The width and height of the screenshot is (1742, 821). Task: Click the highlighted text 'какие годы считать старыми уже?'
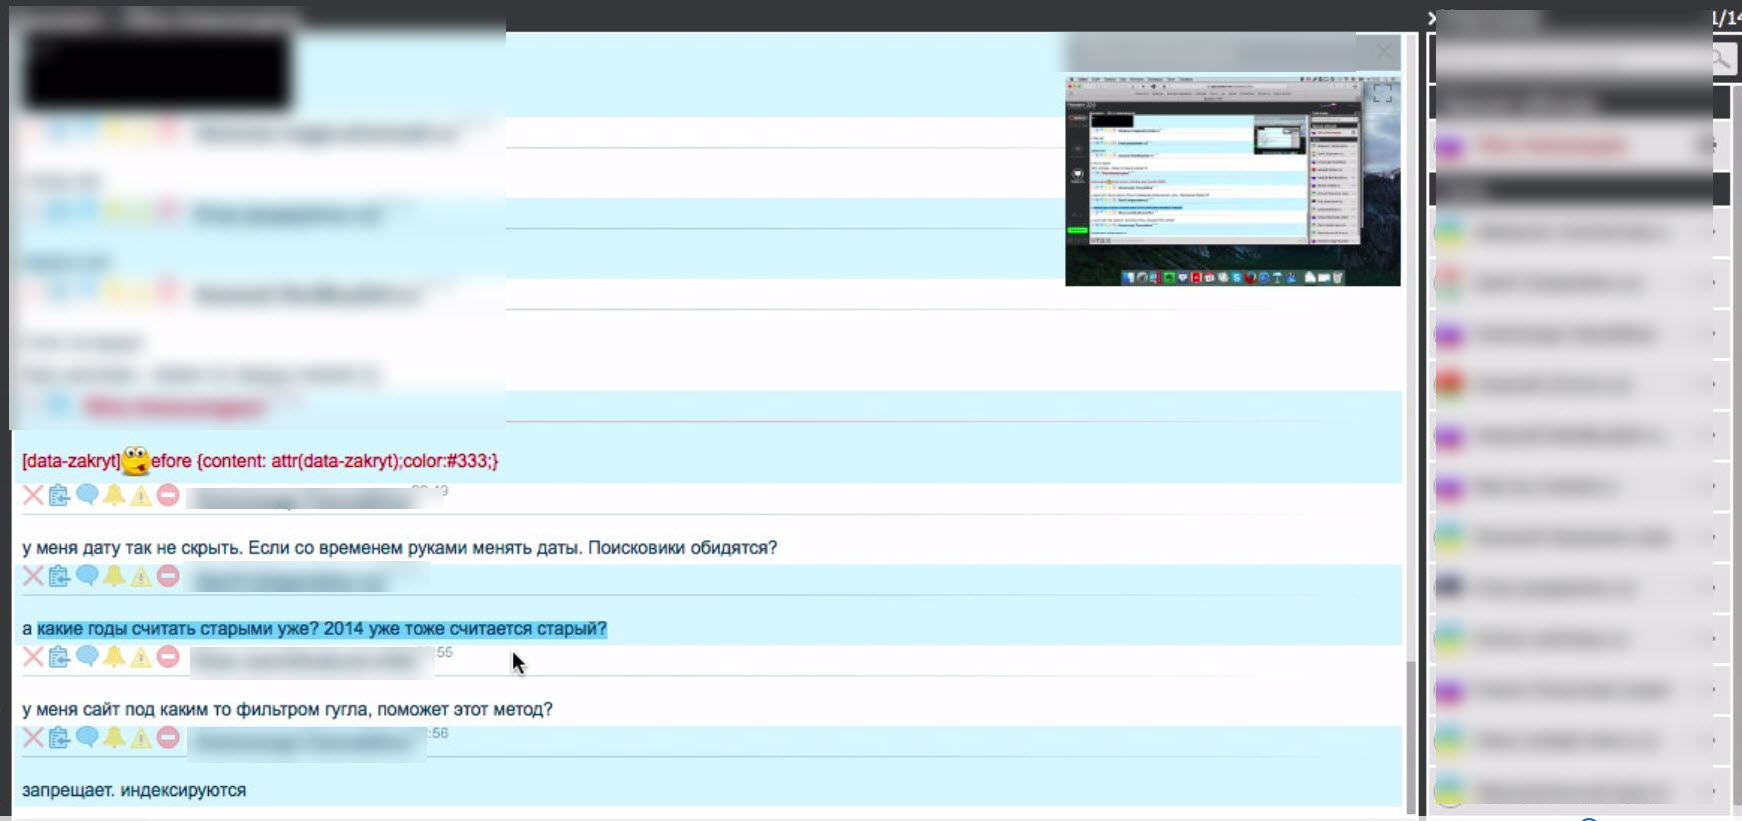[322, 629]
